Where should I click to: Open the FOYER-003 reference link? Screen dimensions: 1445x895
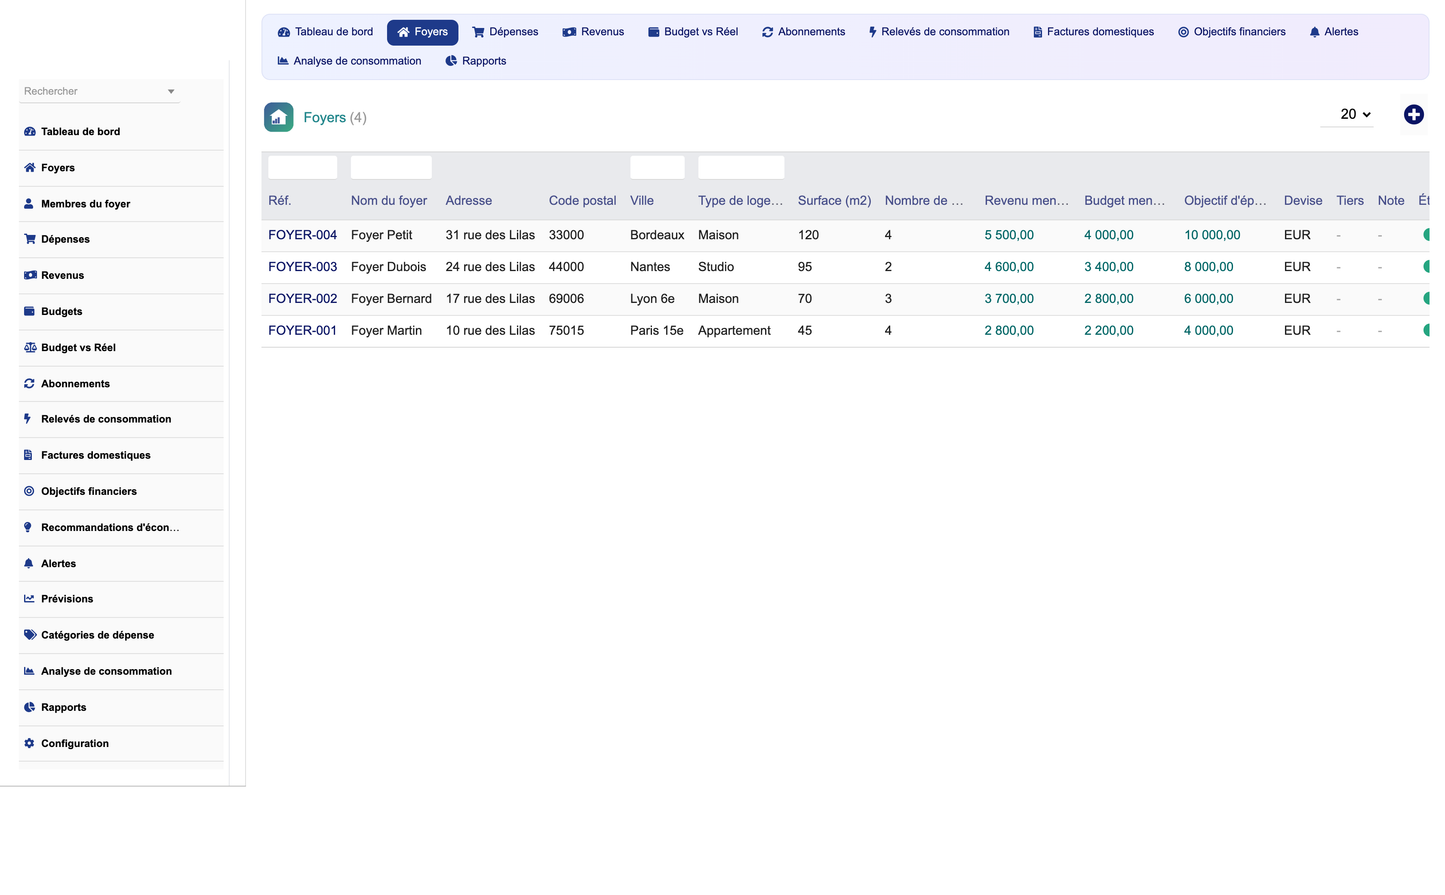click(x=302, y=267)
